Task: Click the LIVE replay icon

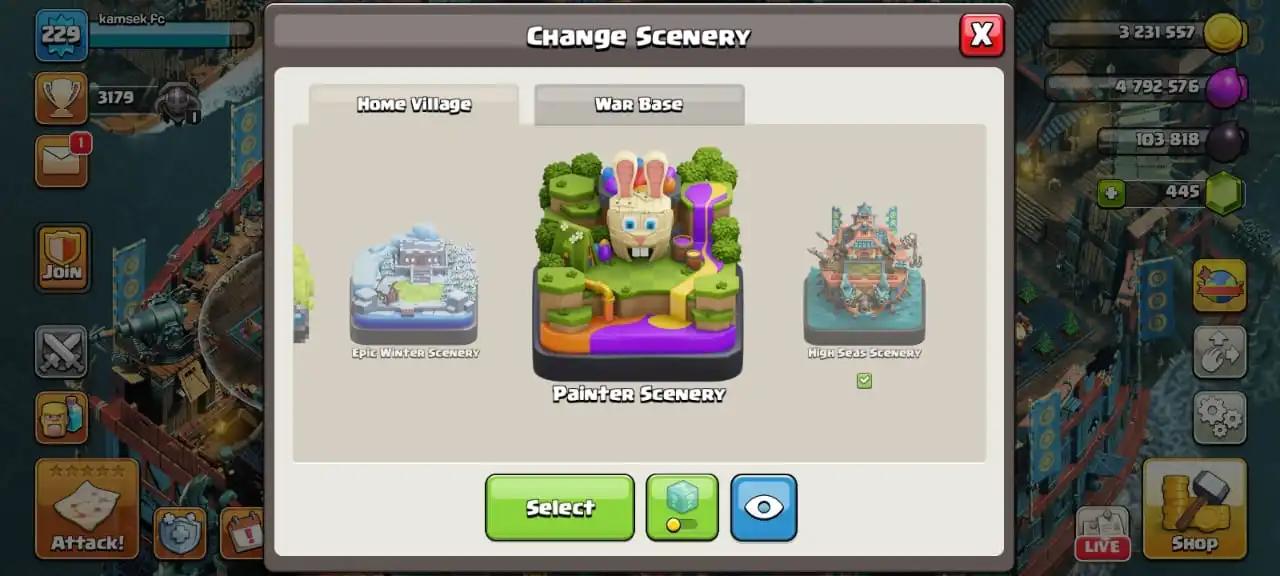Action: coord(1102,533)
